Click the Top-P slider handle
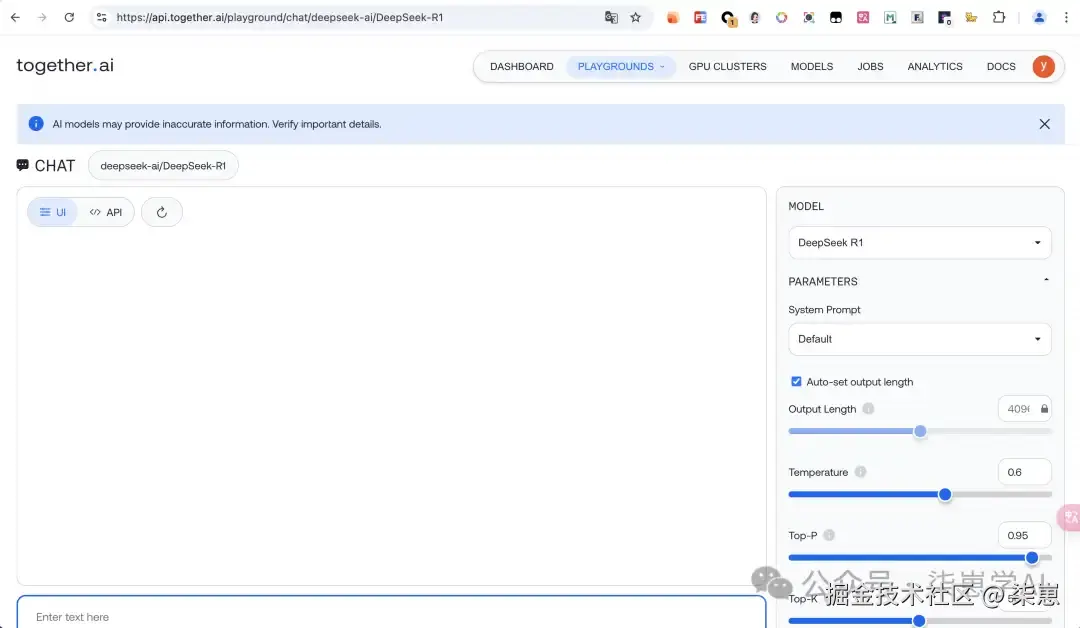This screenshot has width=1080, height=628. click(1032, 558)
